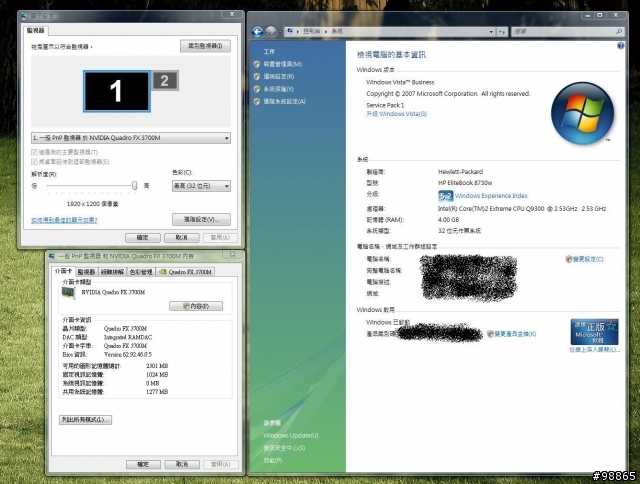Open the monitor dropdown showing NVIDIA Quadro FX 3700M
Screen dimensions: 640x484
click(x=131, y=138)
